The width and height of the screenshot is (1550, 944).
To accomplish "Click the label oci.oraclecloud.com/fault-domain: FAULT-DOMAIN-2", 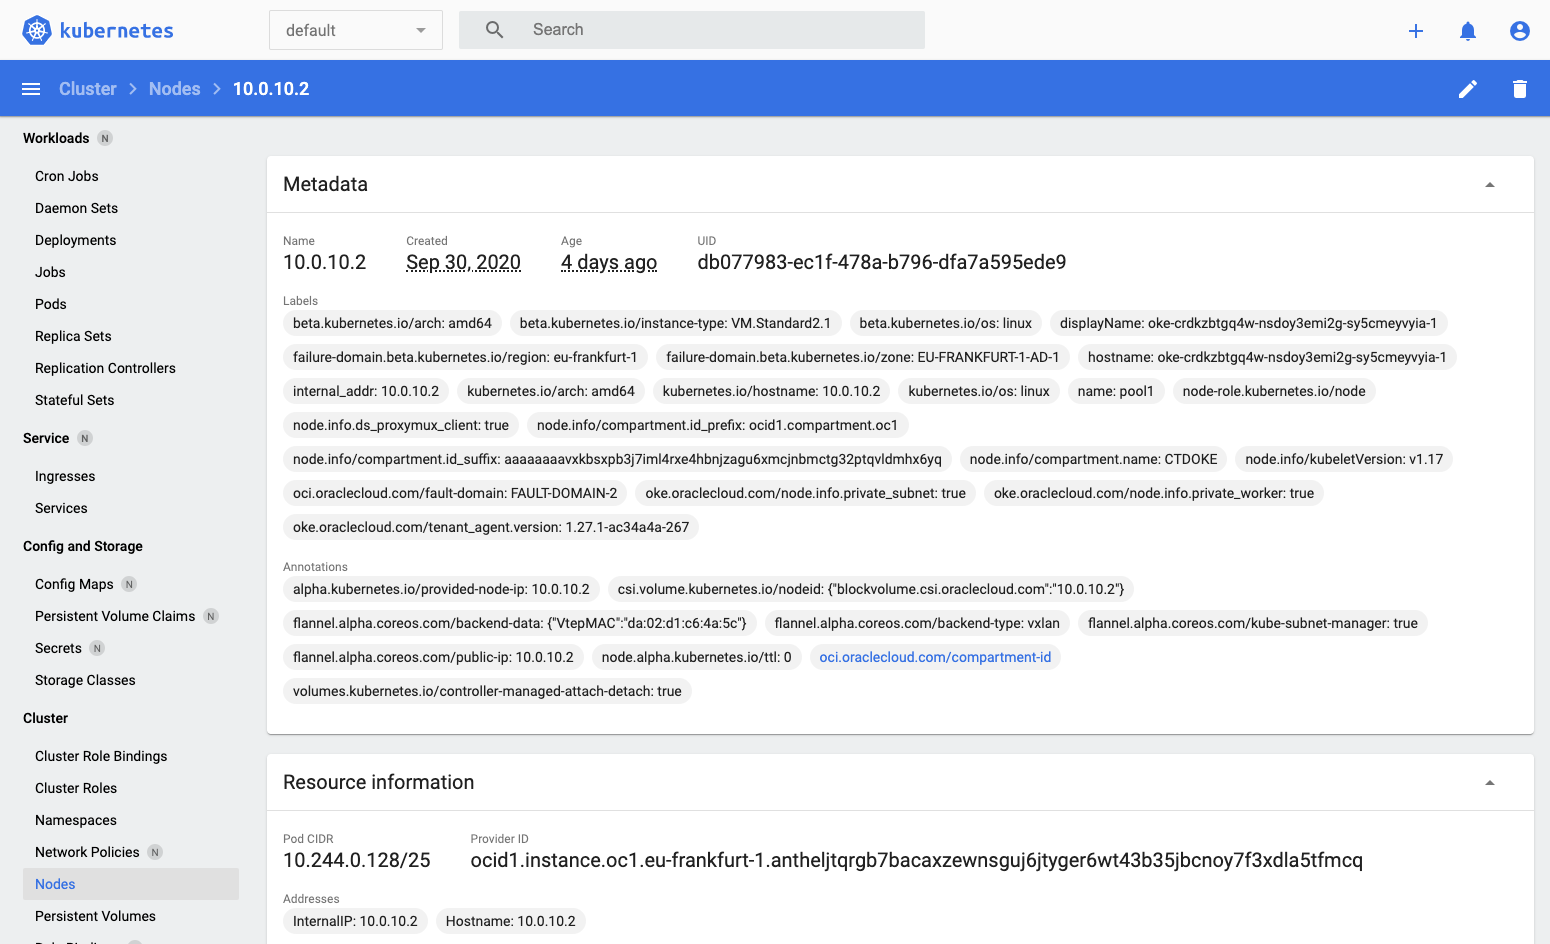I will (455, 493).
